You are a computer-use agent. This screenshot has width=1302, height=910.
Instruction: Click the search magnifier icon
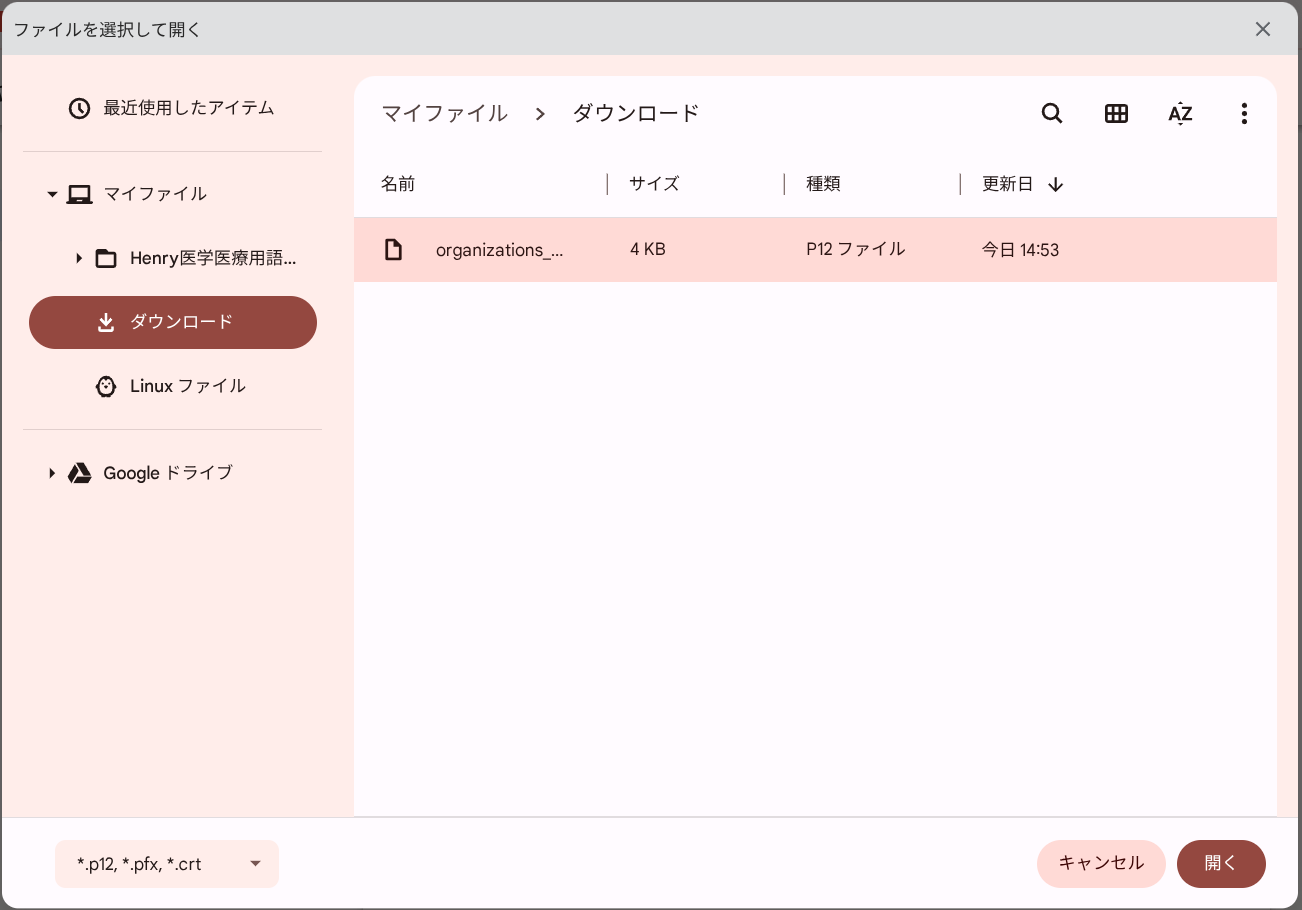[x=1051, y=113]
